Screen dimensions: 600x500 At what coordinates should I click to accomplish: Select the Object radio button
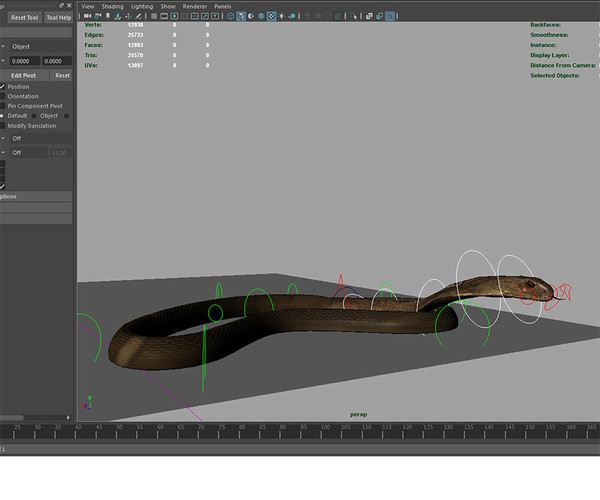point(34,116)
